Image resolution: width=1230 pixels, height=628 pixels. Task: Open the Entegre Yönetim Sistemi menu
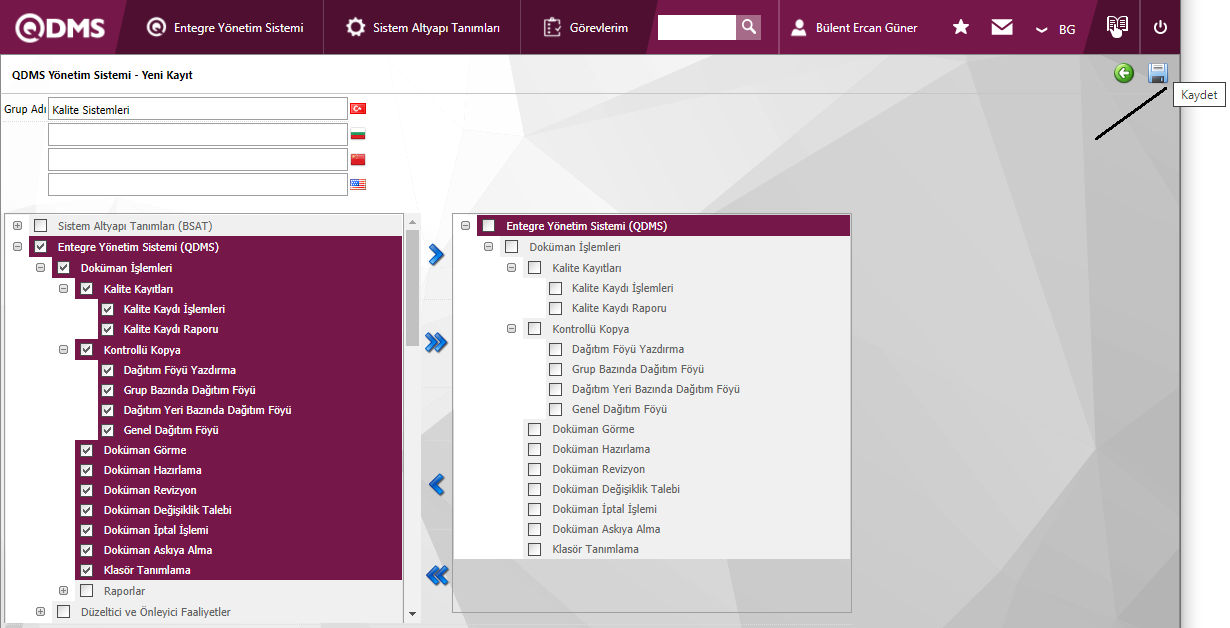point(225,28)
